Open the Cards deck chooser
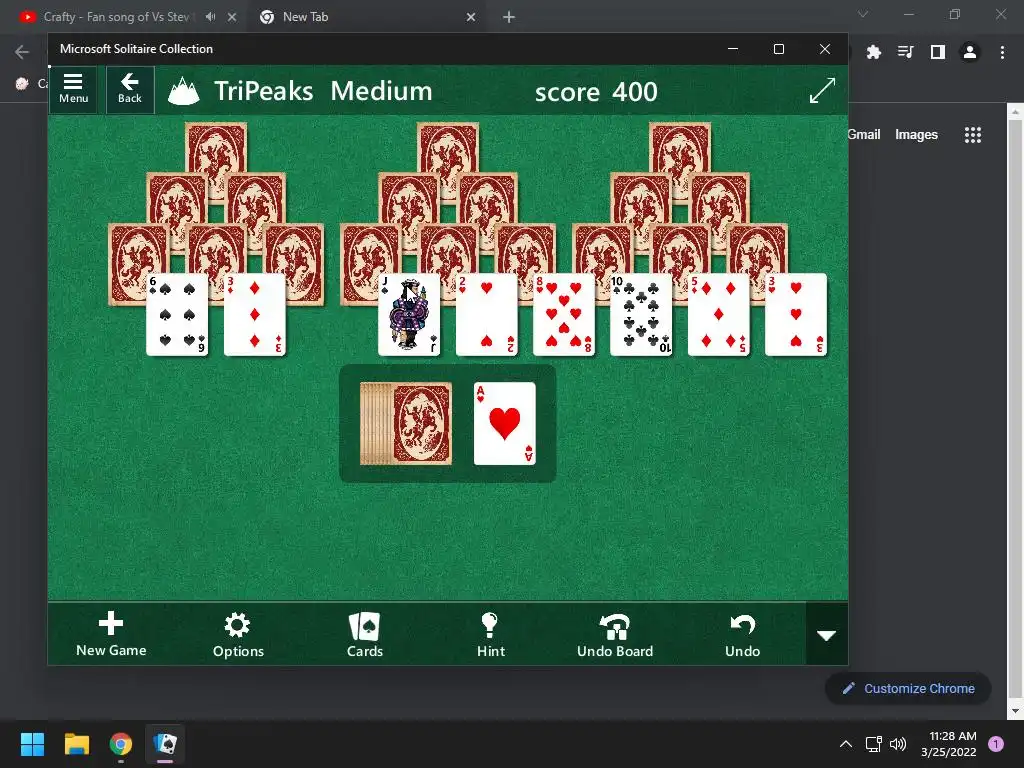This screenshot has height=768, width=1024. 364,633
